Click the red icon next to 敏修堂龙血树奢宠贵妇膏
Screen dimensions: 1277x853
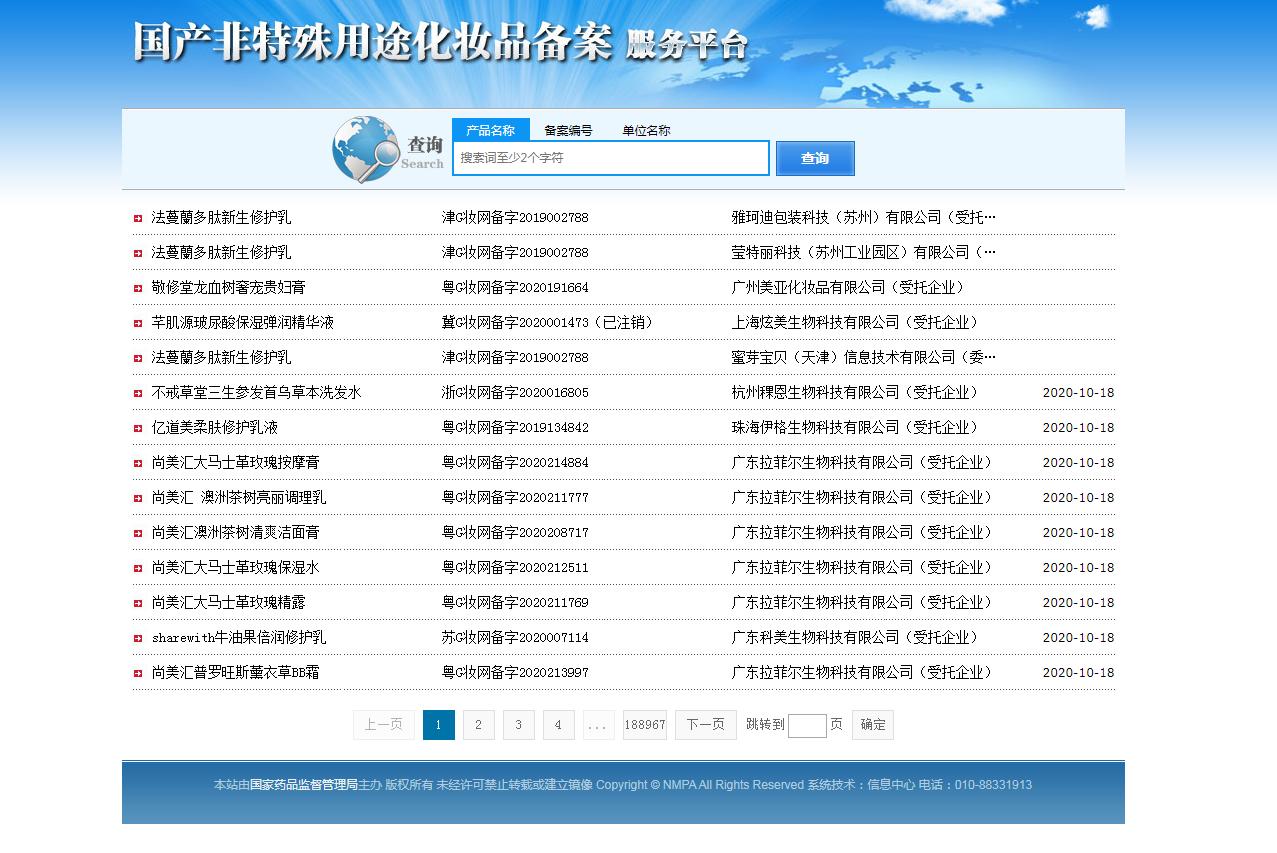[x=137, y=287]
